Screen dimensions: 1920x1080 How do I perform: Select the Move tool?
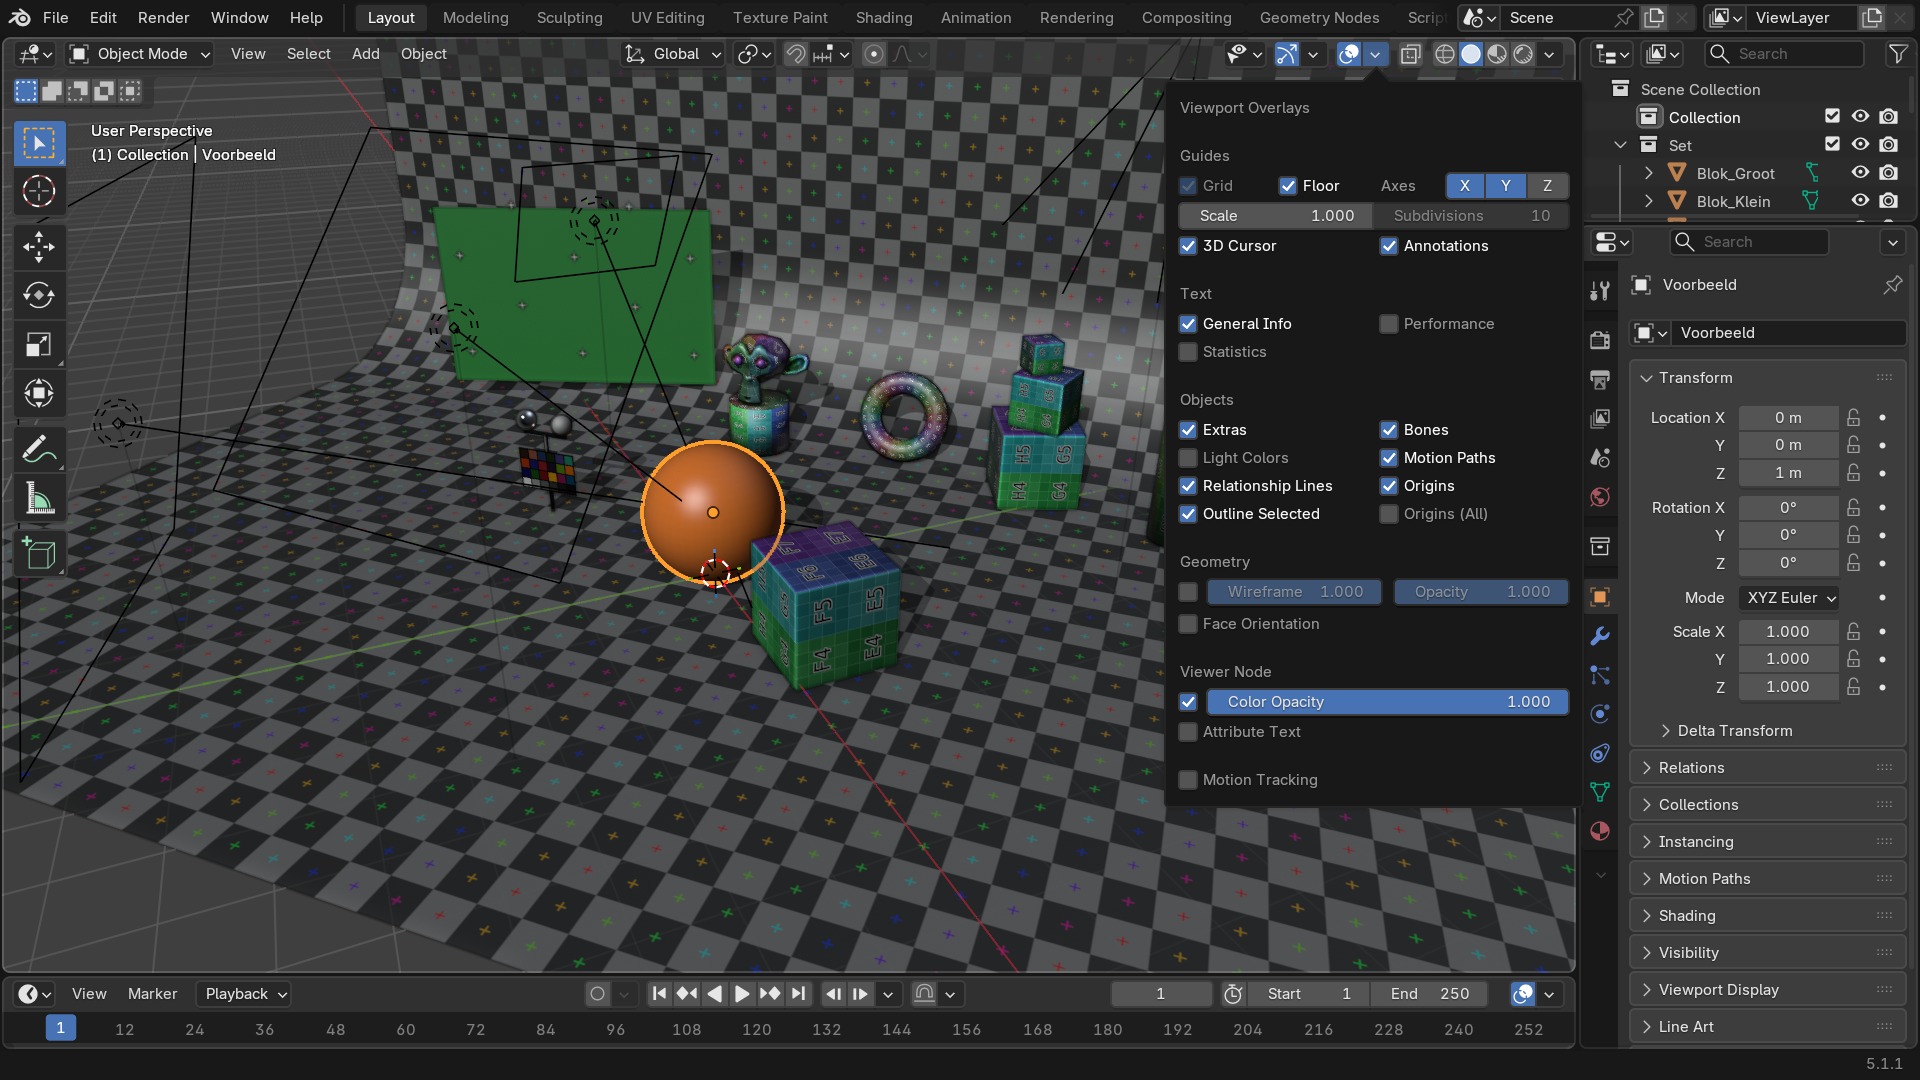[x=39, y=246]
